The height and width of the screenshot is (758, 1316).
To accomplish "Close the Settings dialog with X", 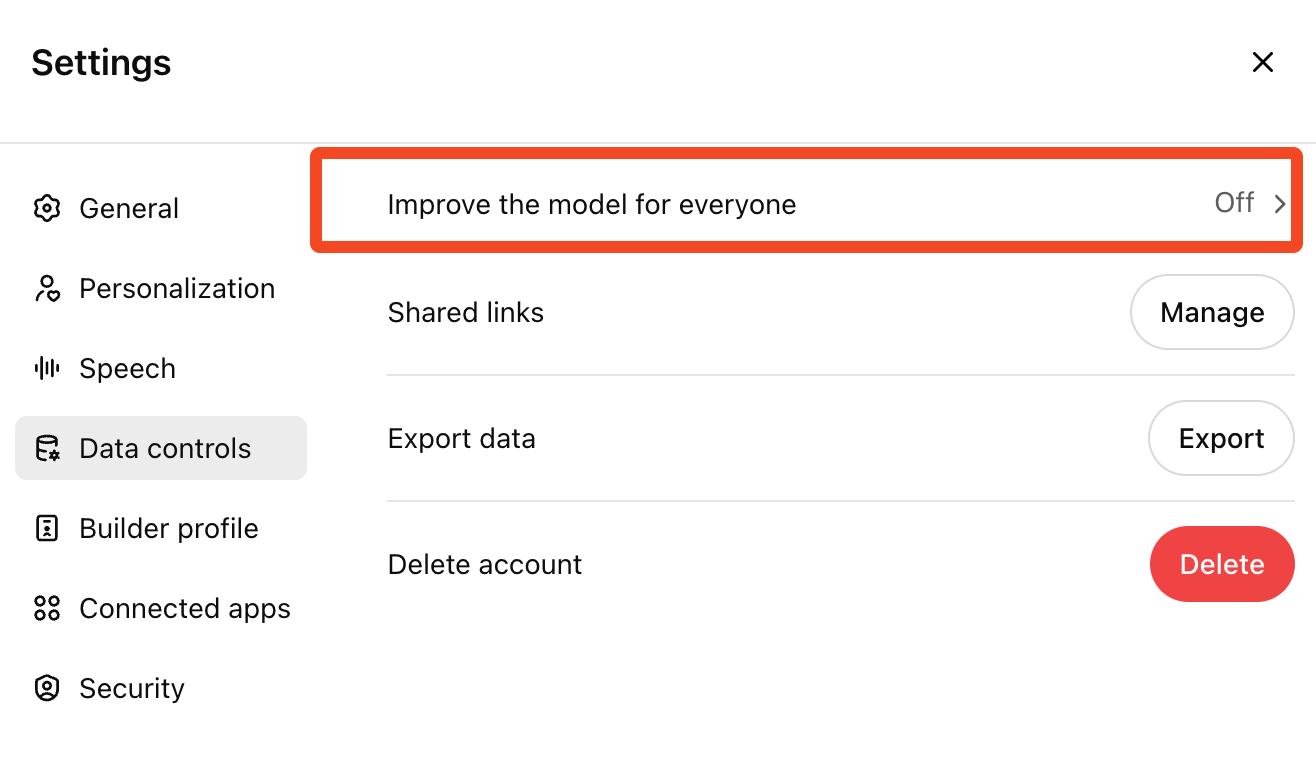I will [x=1263, y=62].
